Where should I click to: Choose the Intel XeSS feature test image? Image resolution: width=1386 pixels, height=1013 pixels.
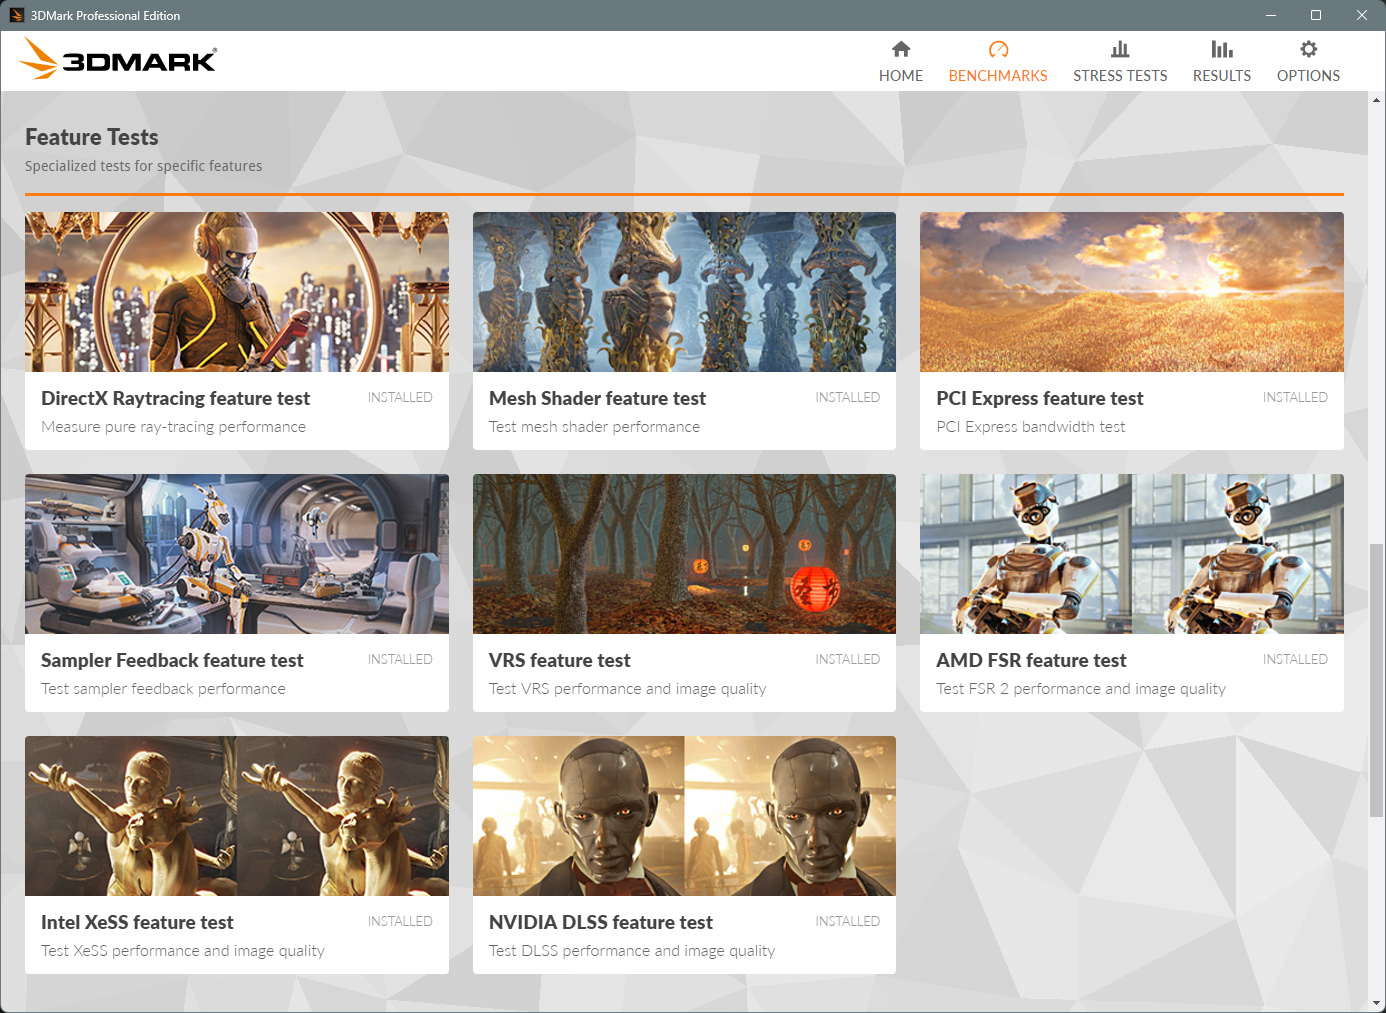(x=237, y=816)
